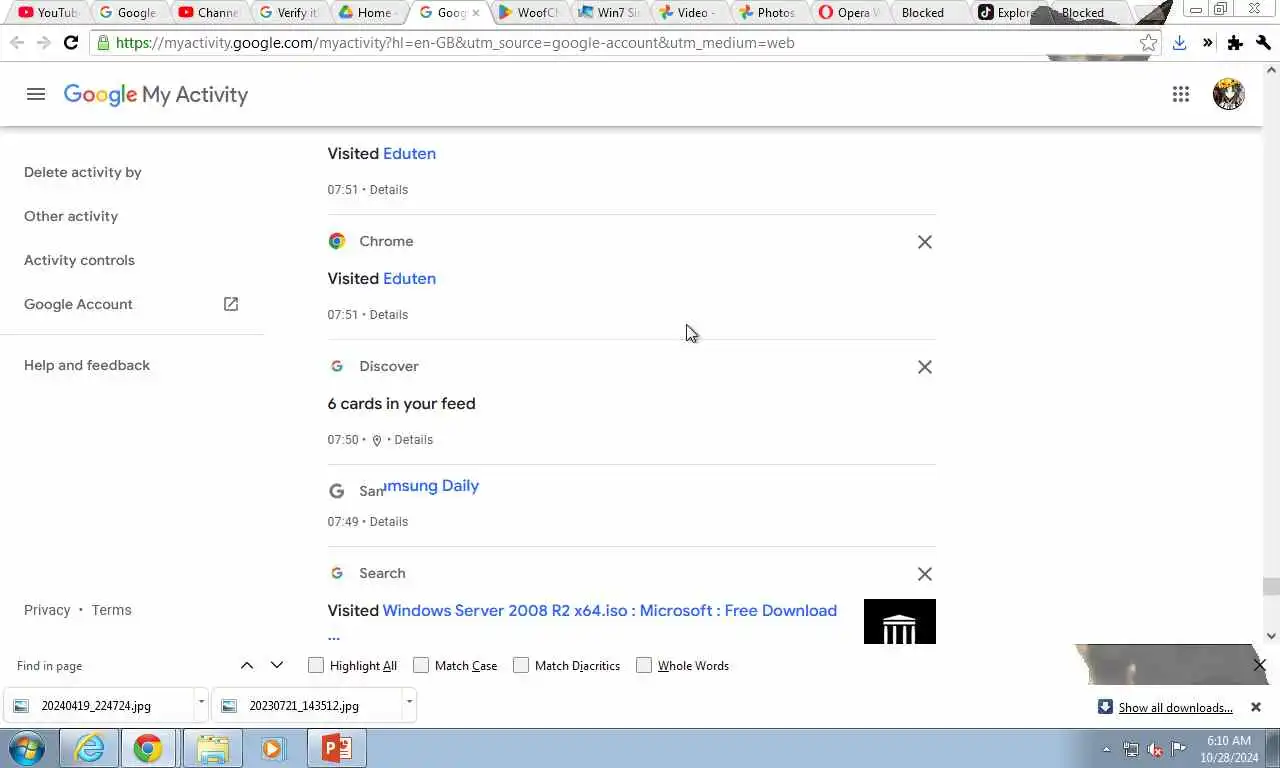Open Activity controls

79,260
